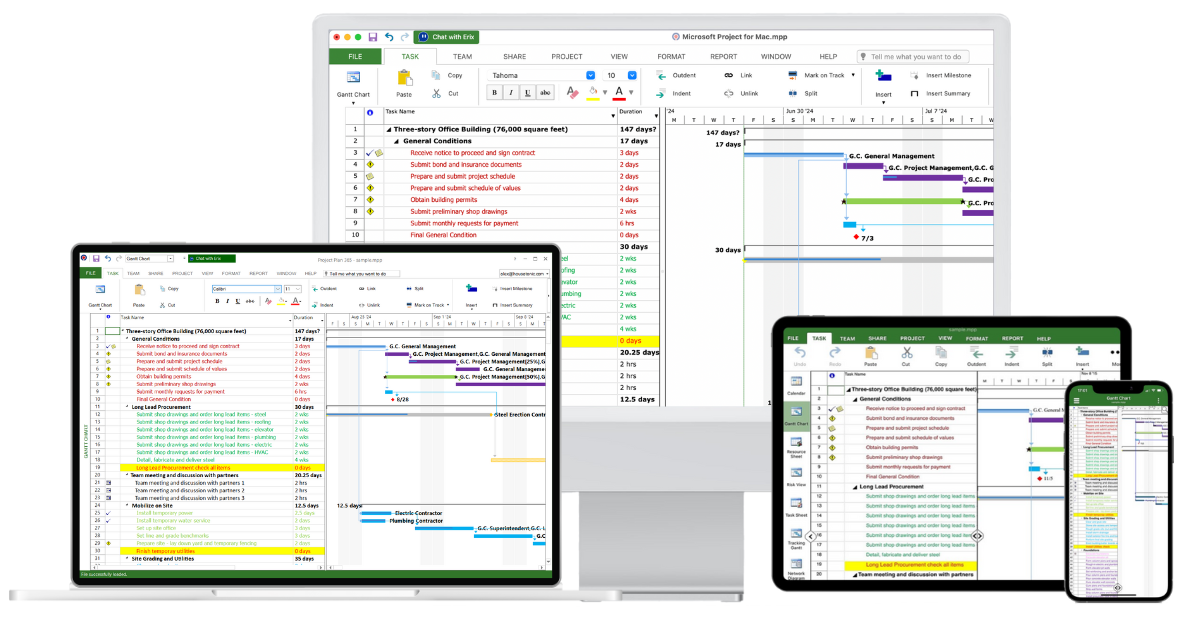Tap the Split icon on the iPad toolbar

point(1047,352)
